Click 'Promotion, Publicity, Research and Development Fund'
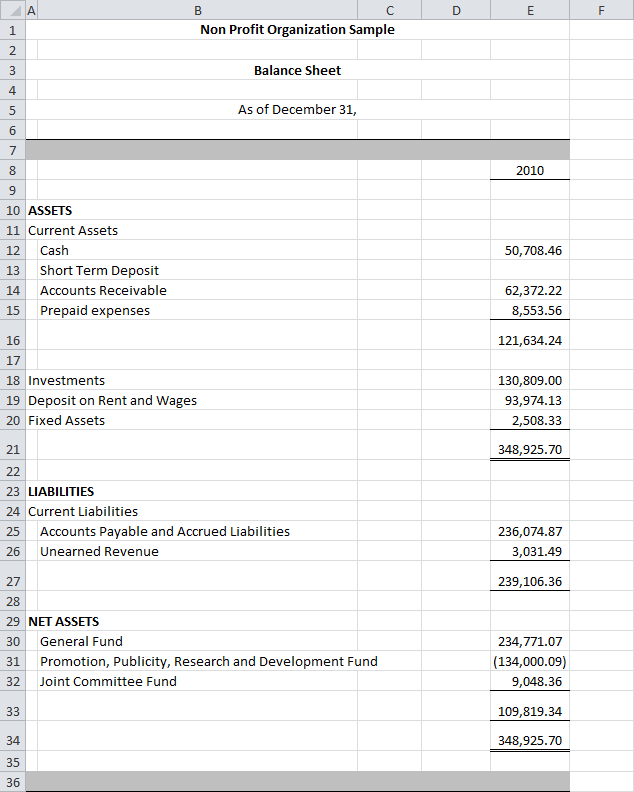Screen dimensions: 634x792 click(x=209, y=661)
